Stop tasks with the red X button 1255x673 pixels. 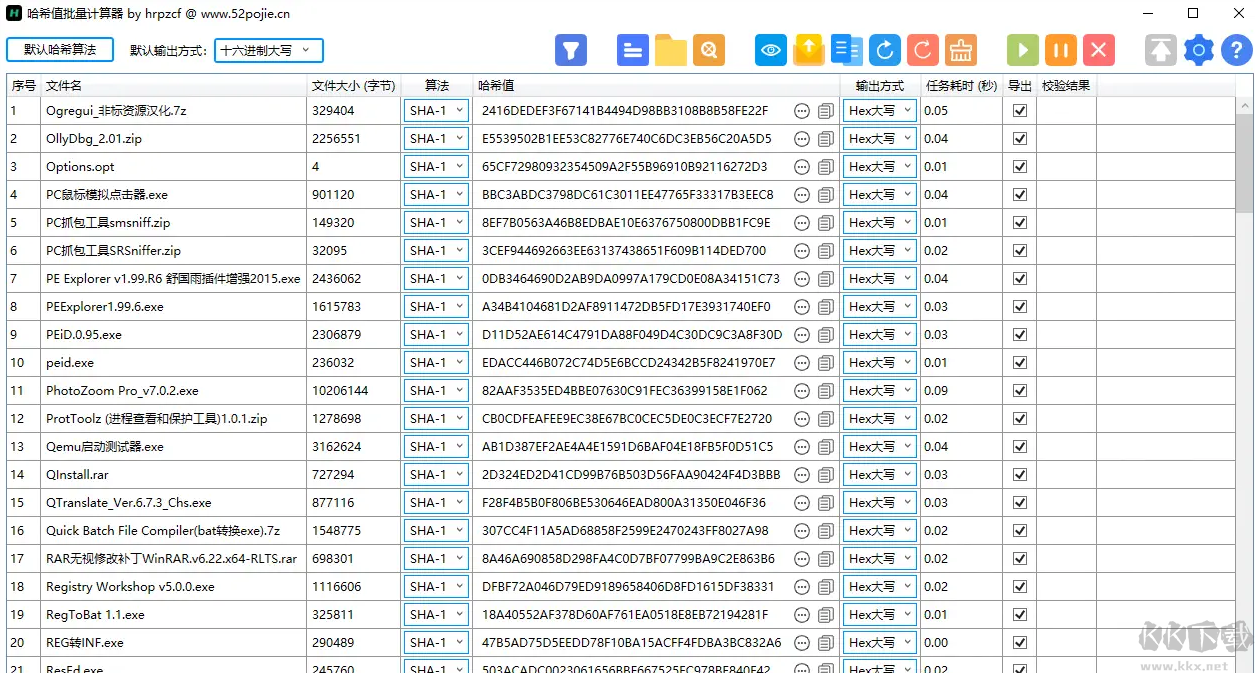[x=1098, y=50]
